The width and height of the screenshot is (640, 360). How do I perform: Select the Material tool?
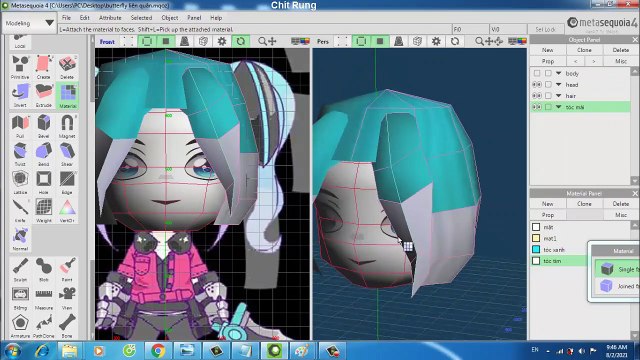(x=67, y=95)
